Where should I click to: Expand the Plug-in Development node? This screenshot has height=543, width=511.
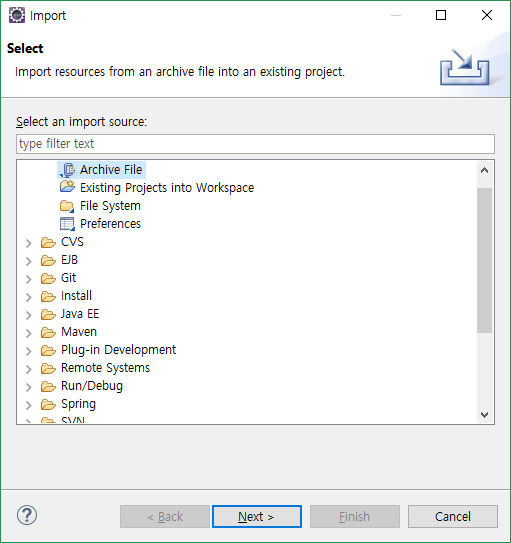pos(29,351)
